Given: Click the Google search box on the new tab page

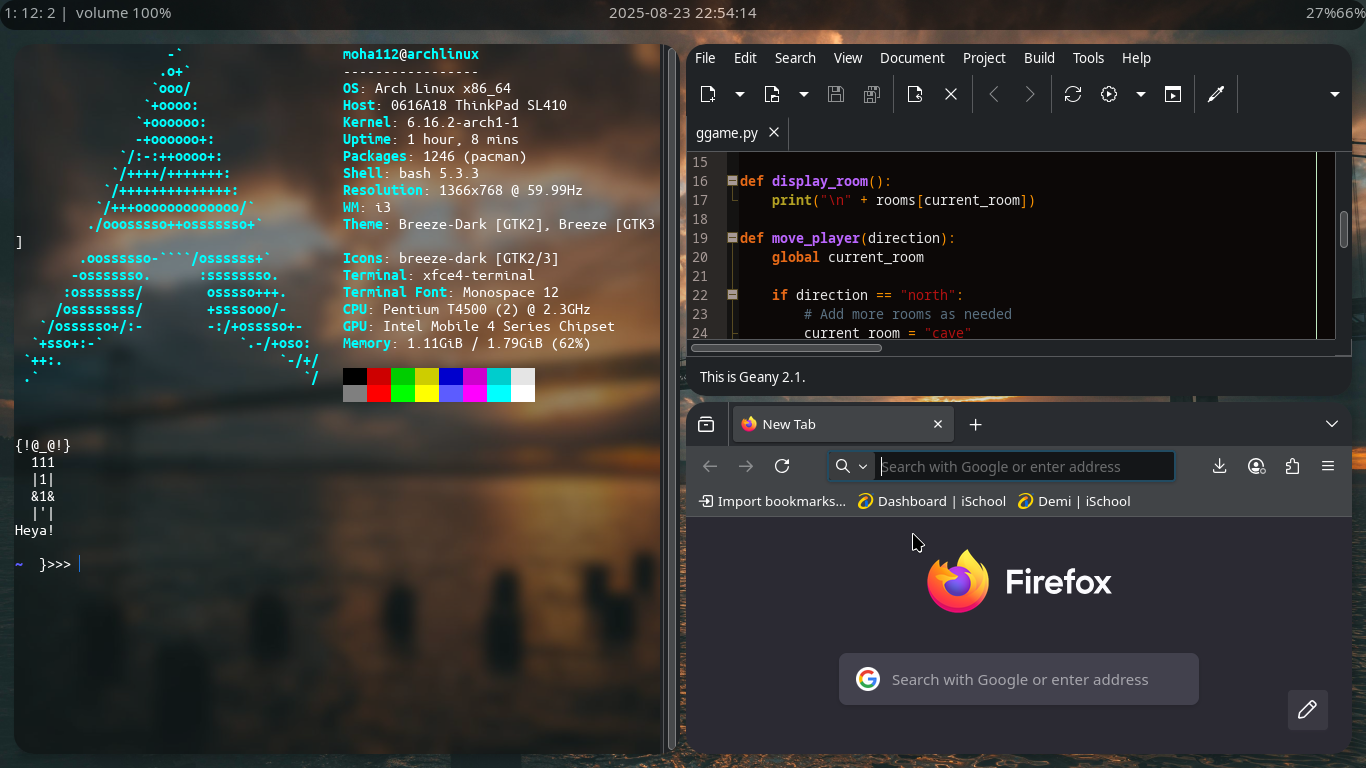Looking at the screenshot, I should [x=1018, y=679].
